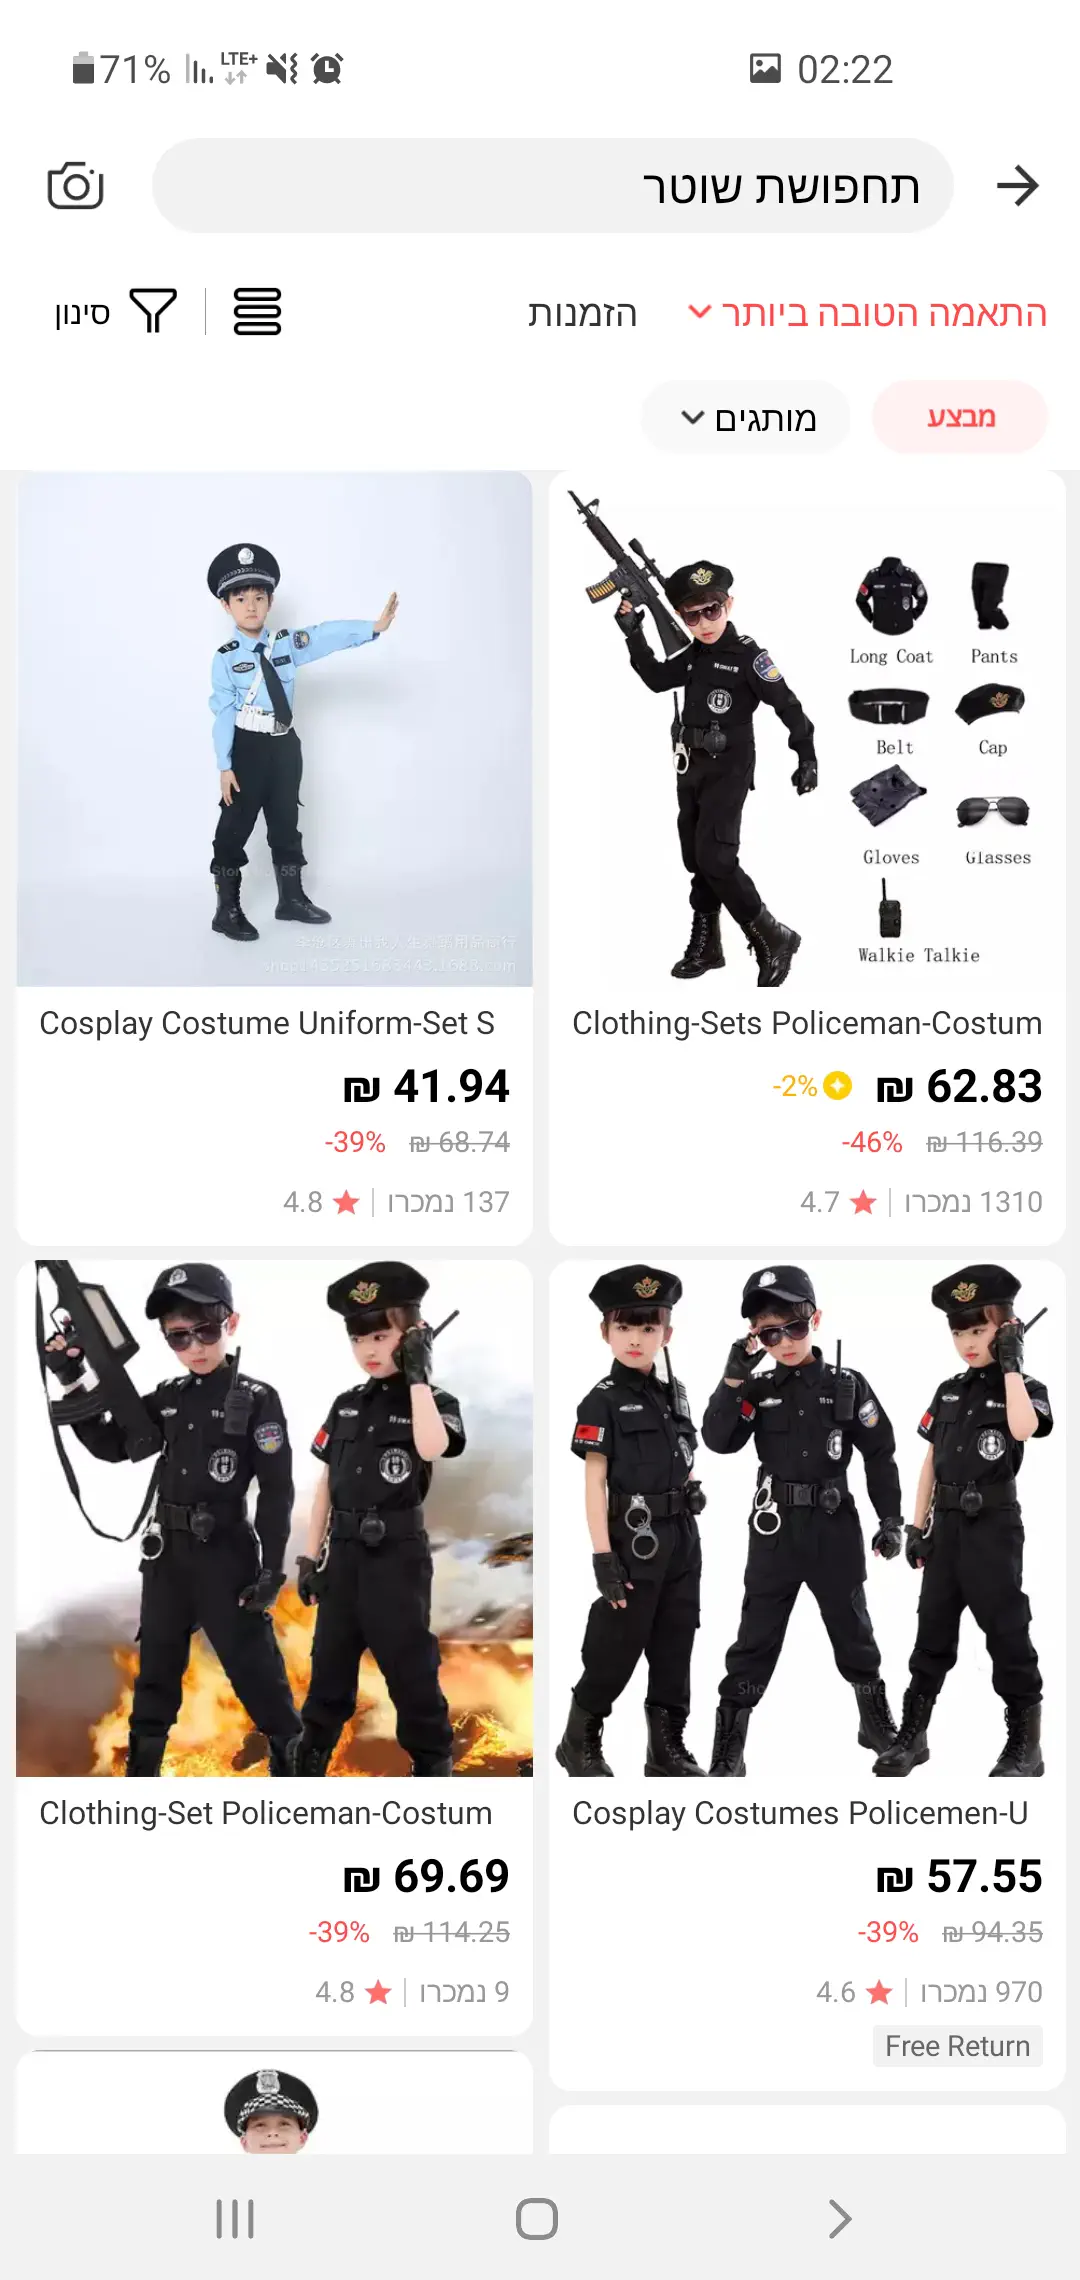1080x2280 pixels.
Task: Open the blue shirt police costume image
Action: [274, 729]
